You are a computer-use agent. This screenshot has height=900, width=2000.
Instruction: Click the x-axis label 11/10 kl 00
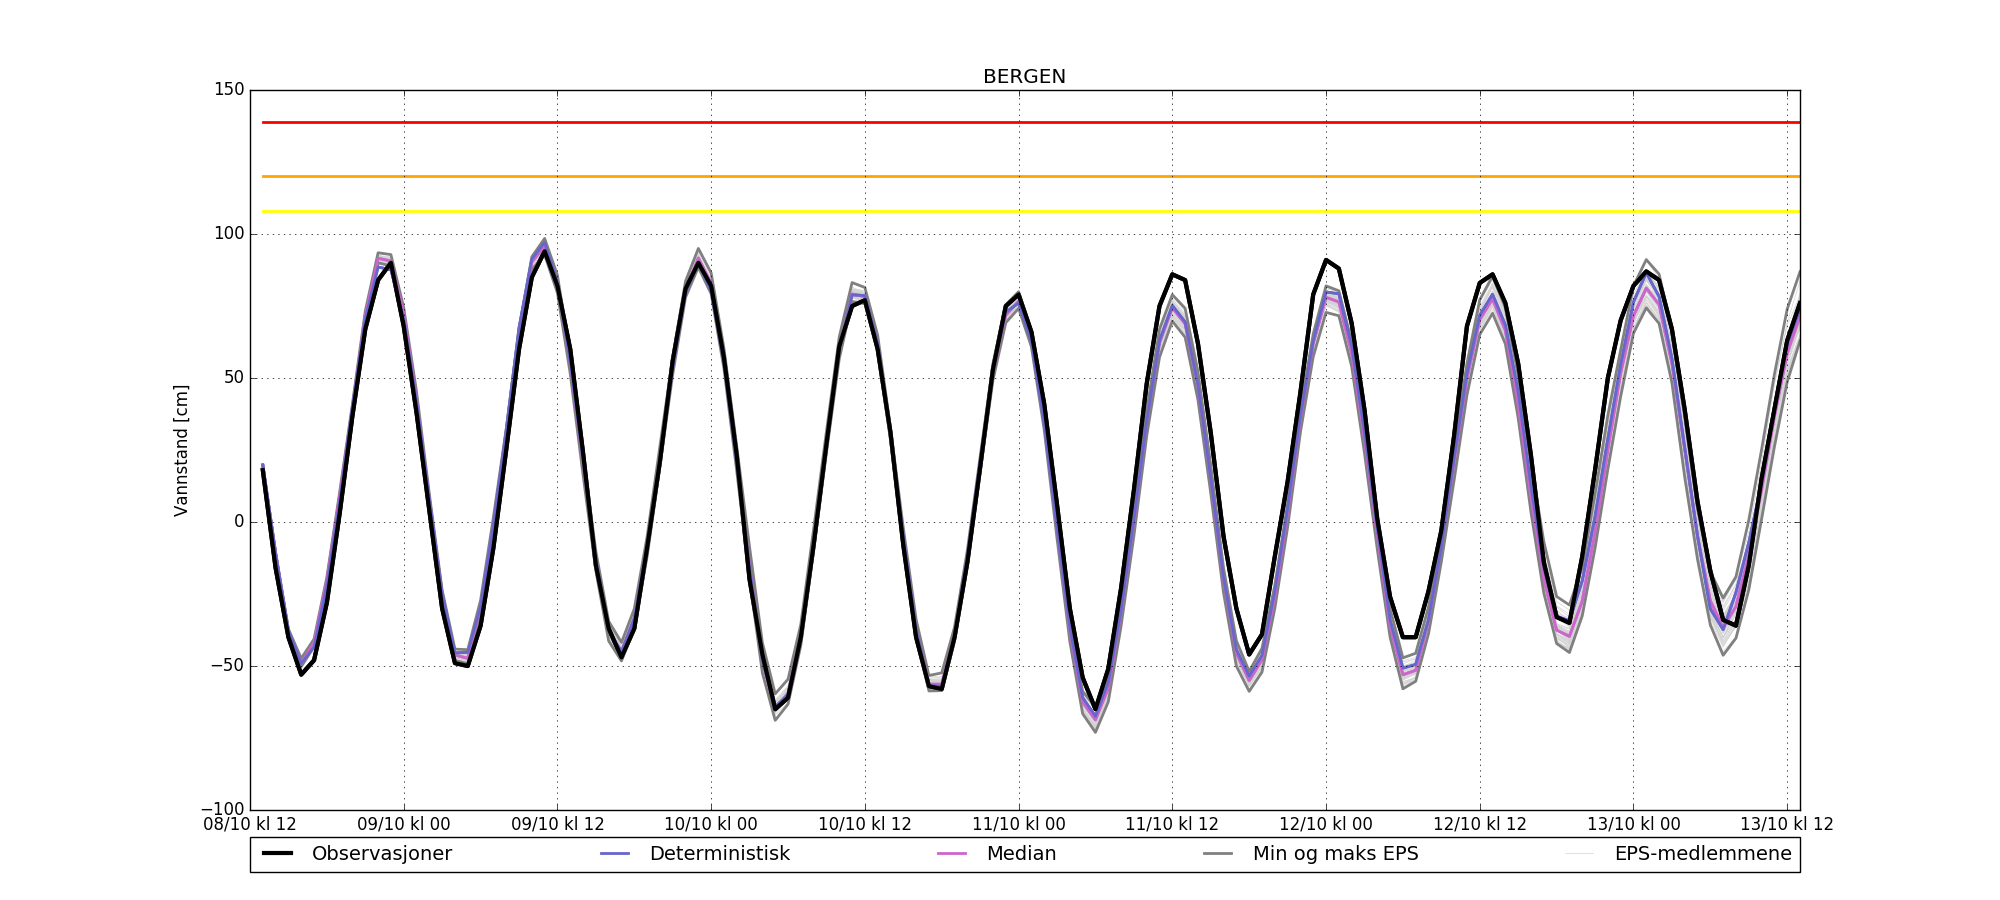(1019, 825)
